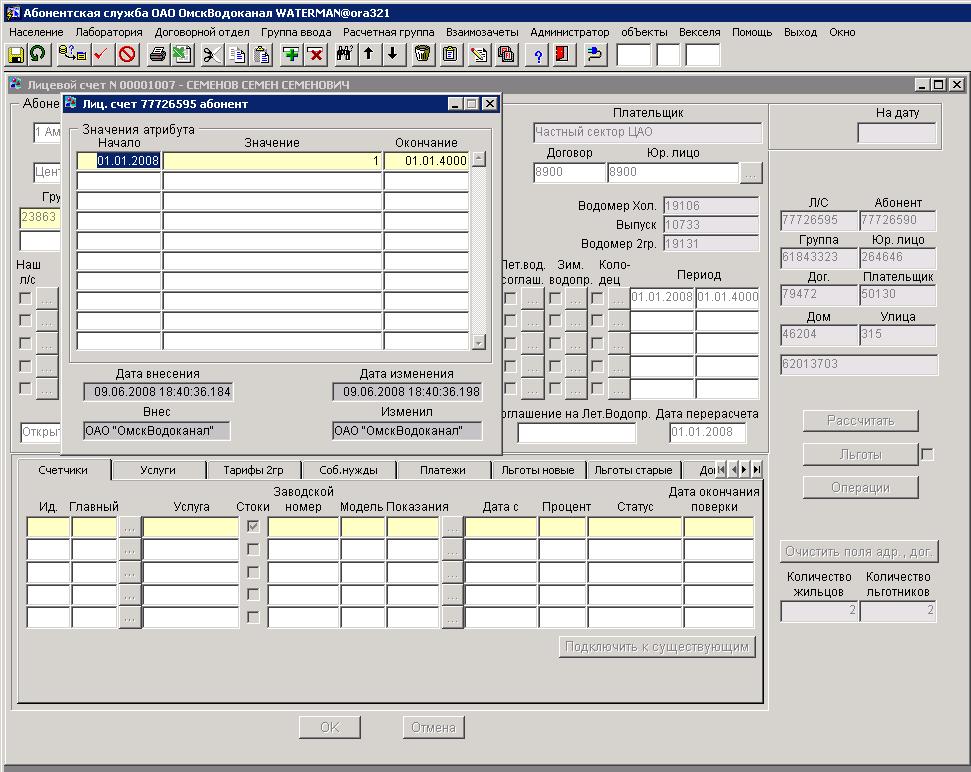Open search with the binoculars icon
The height and width of the screenshot is (772, 971).
pos(345,54)
